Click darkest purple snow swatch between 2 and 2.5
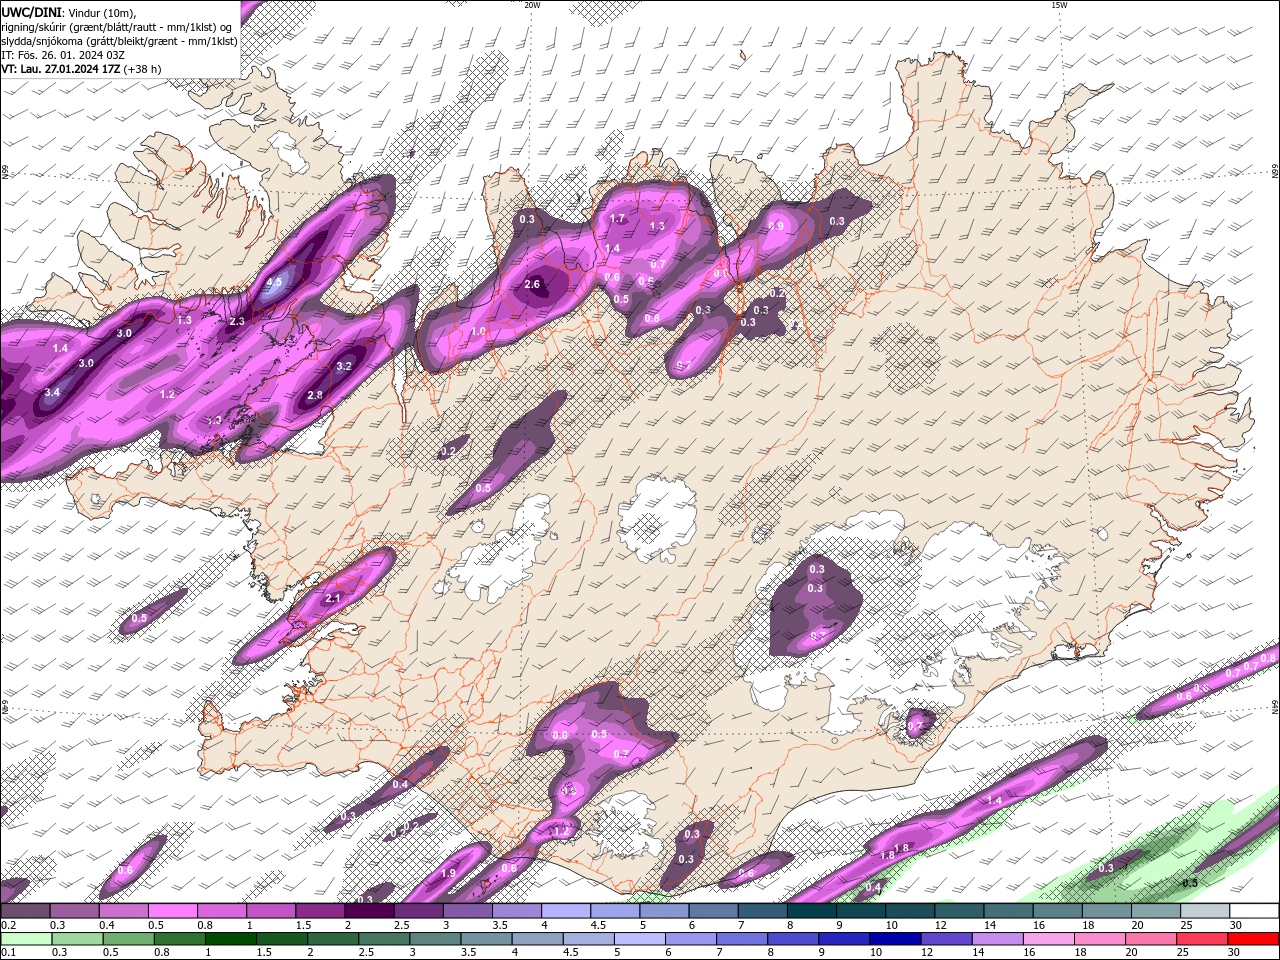The image size is (1280, 960). pos(369,911)
